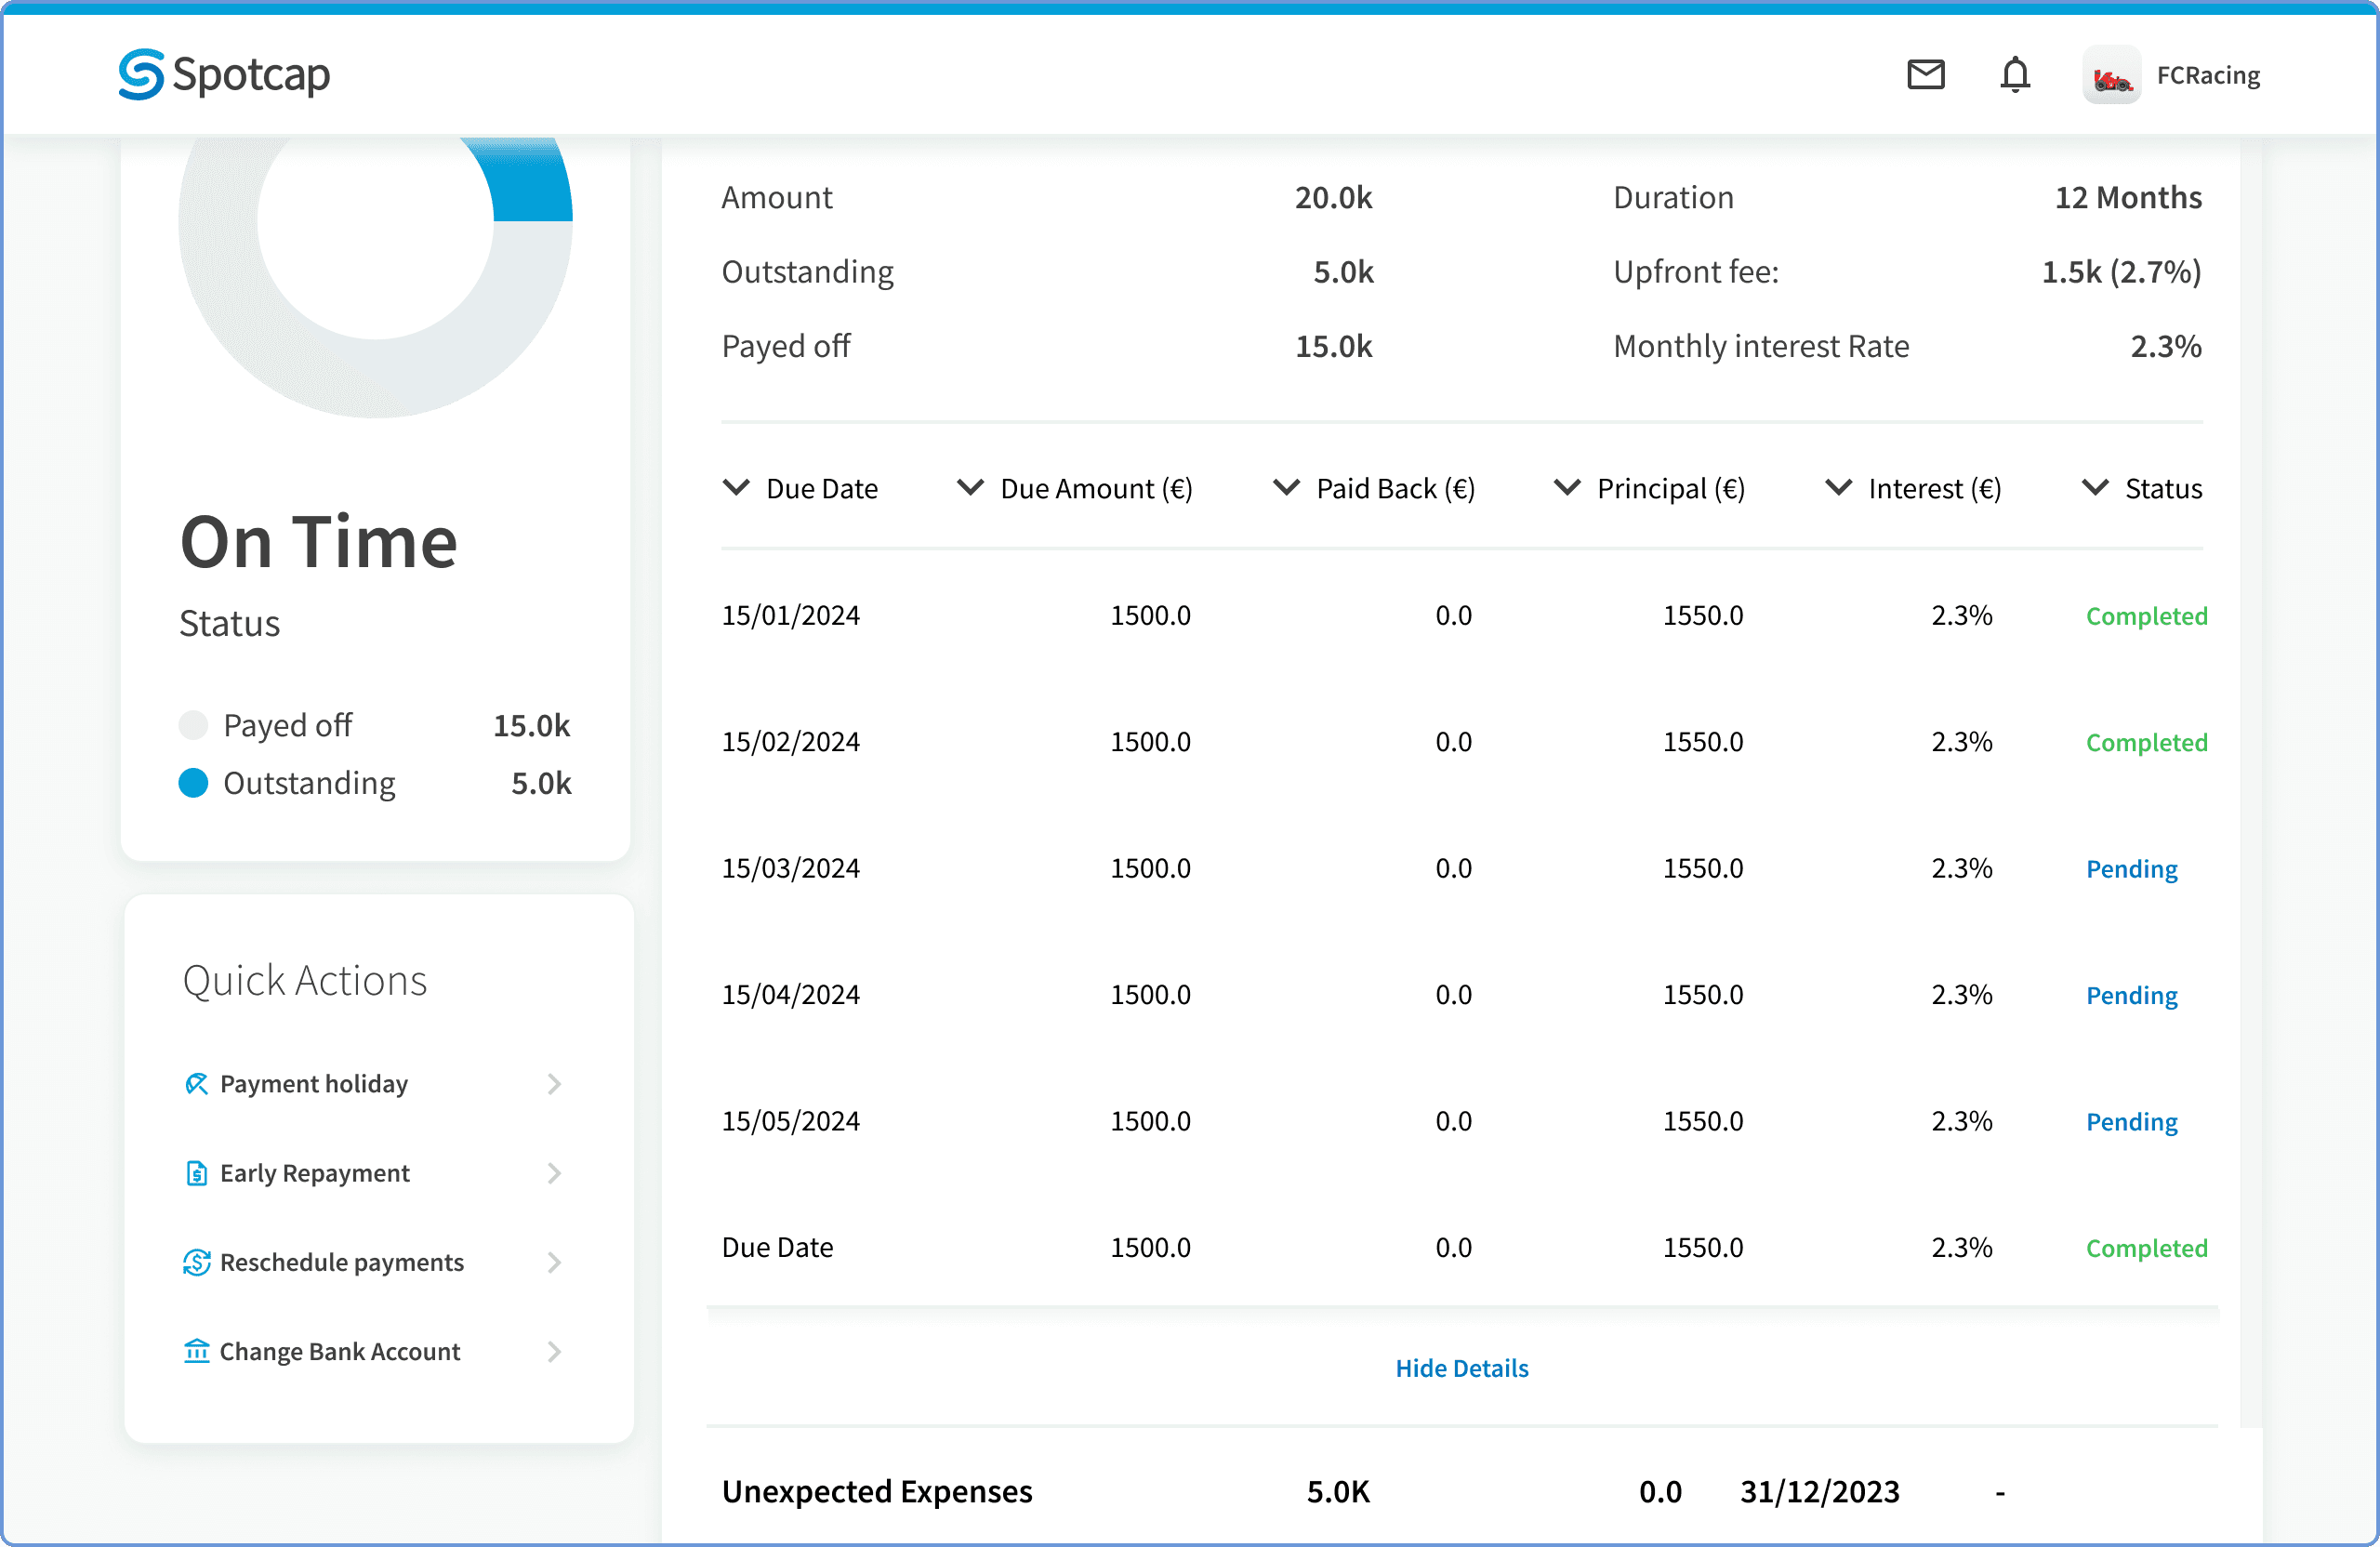Screen dimensions: 2380x1547
Task: Sort by Principal column chevron
Action: [1567, 488]
